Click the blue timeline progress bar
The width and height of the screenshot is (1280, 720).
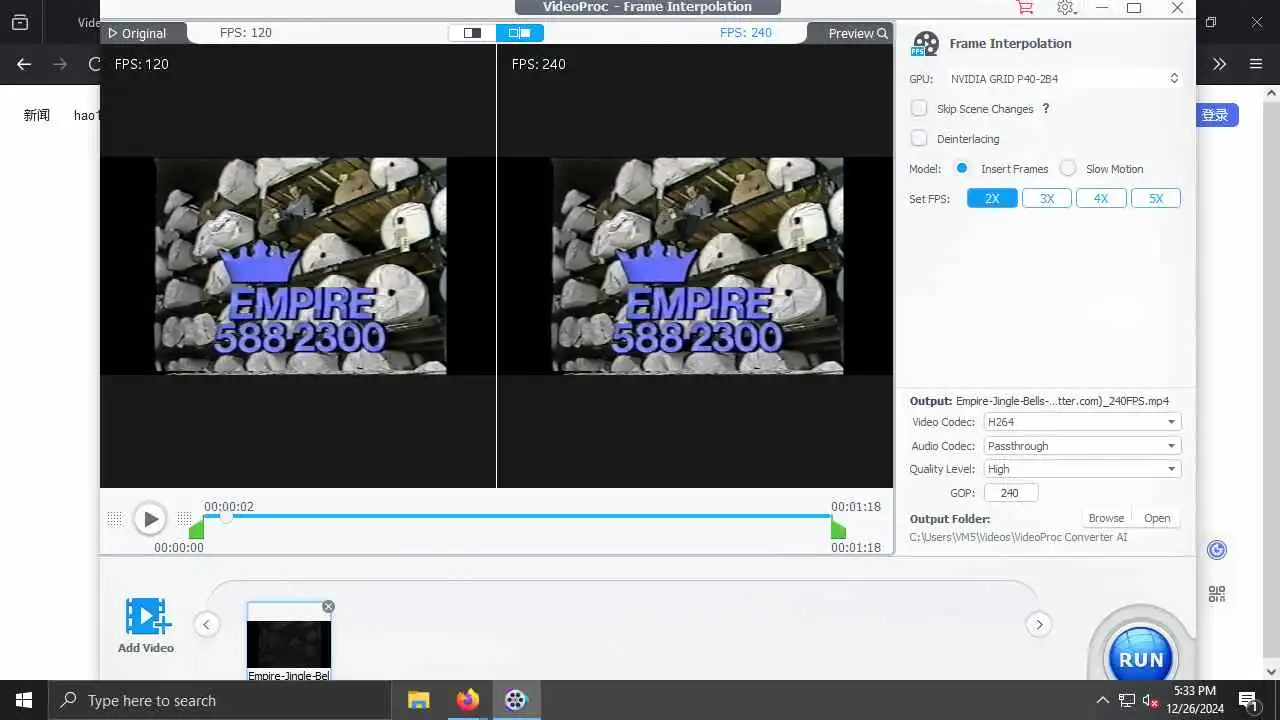tap(517, 516)
